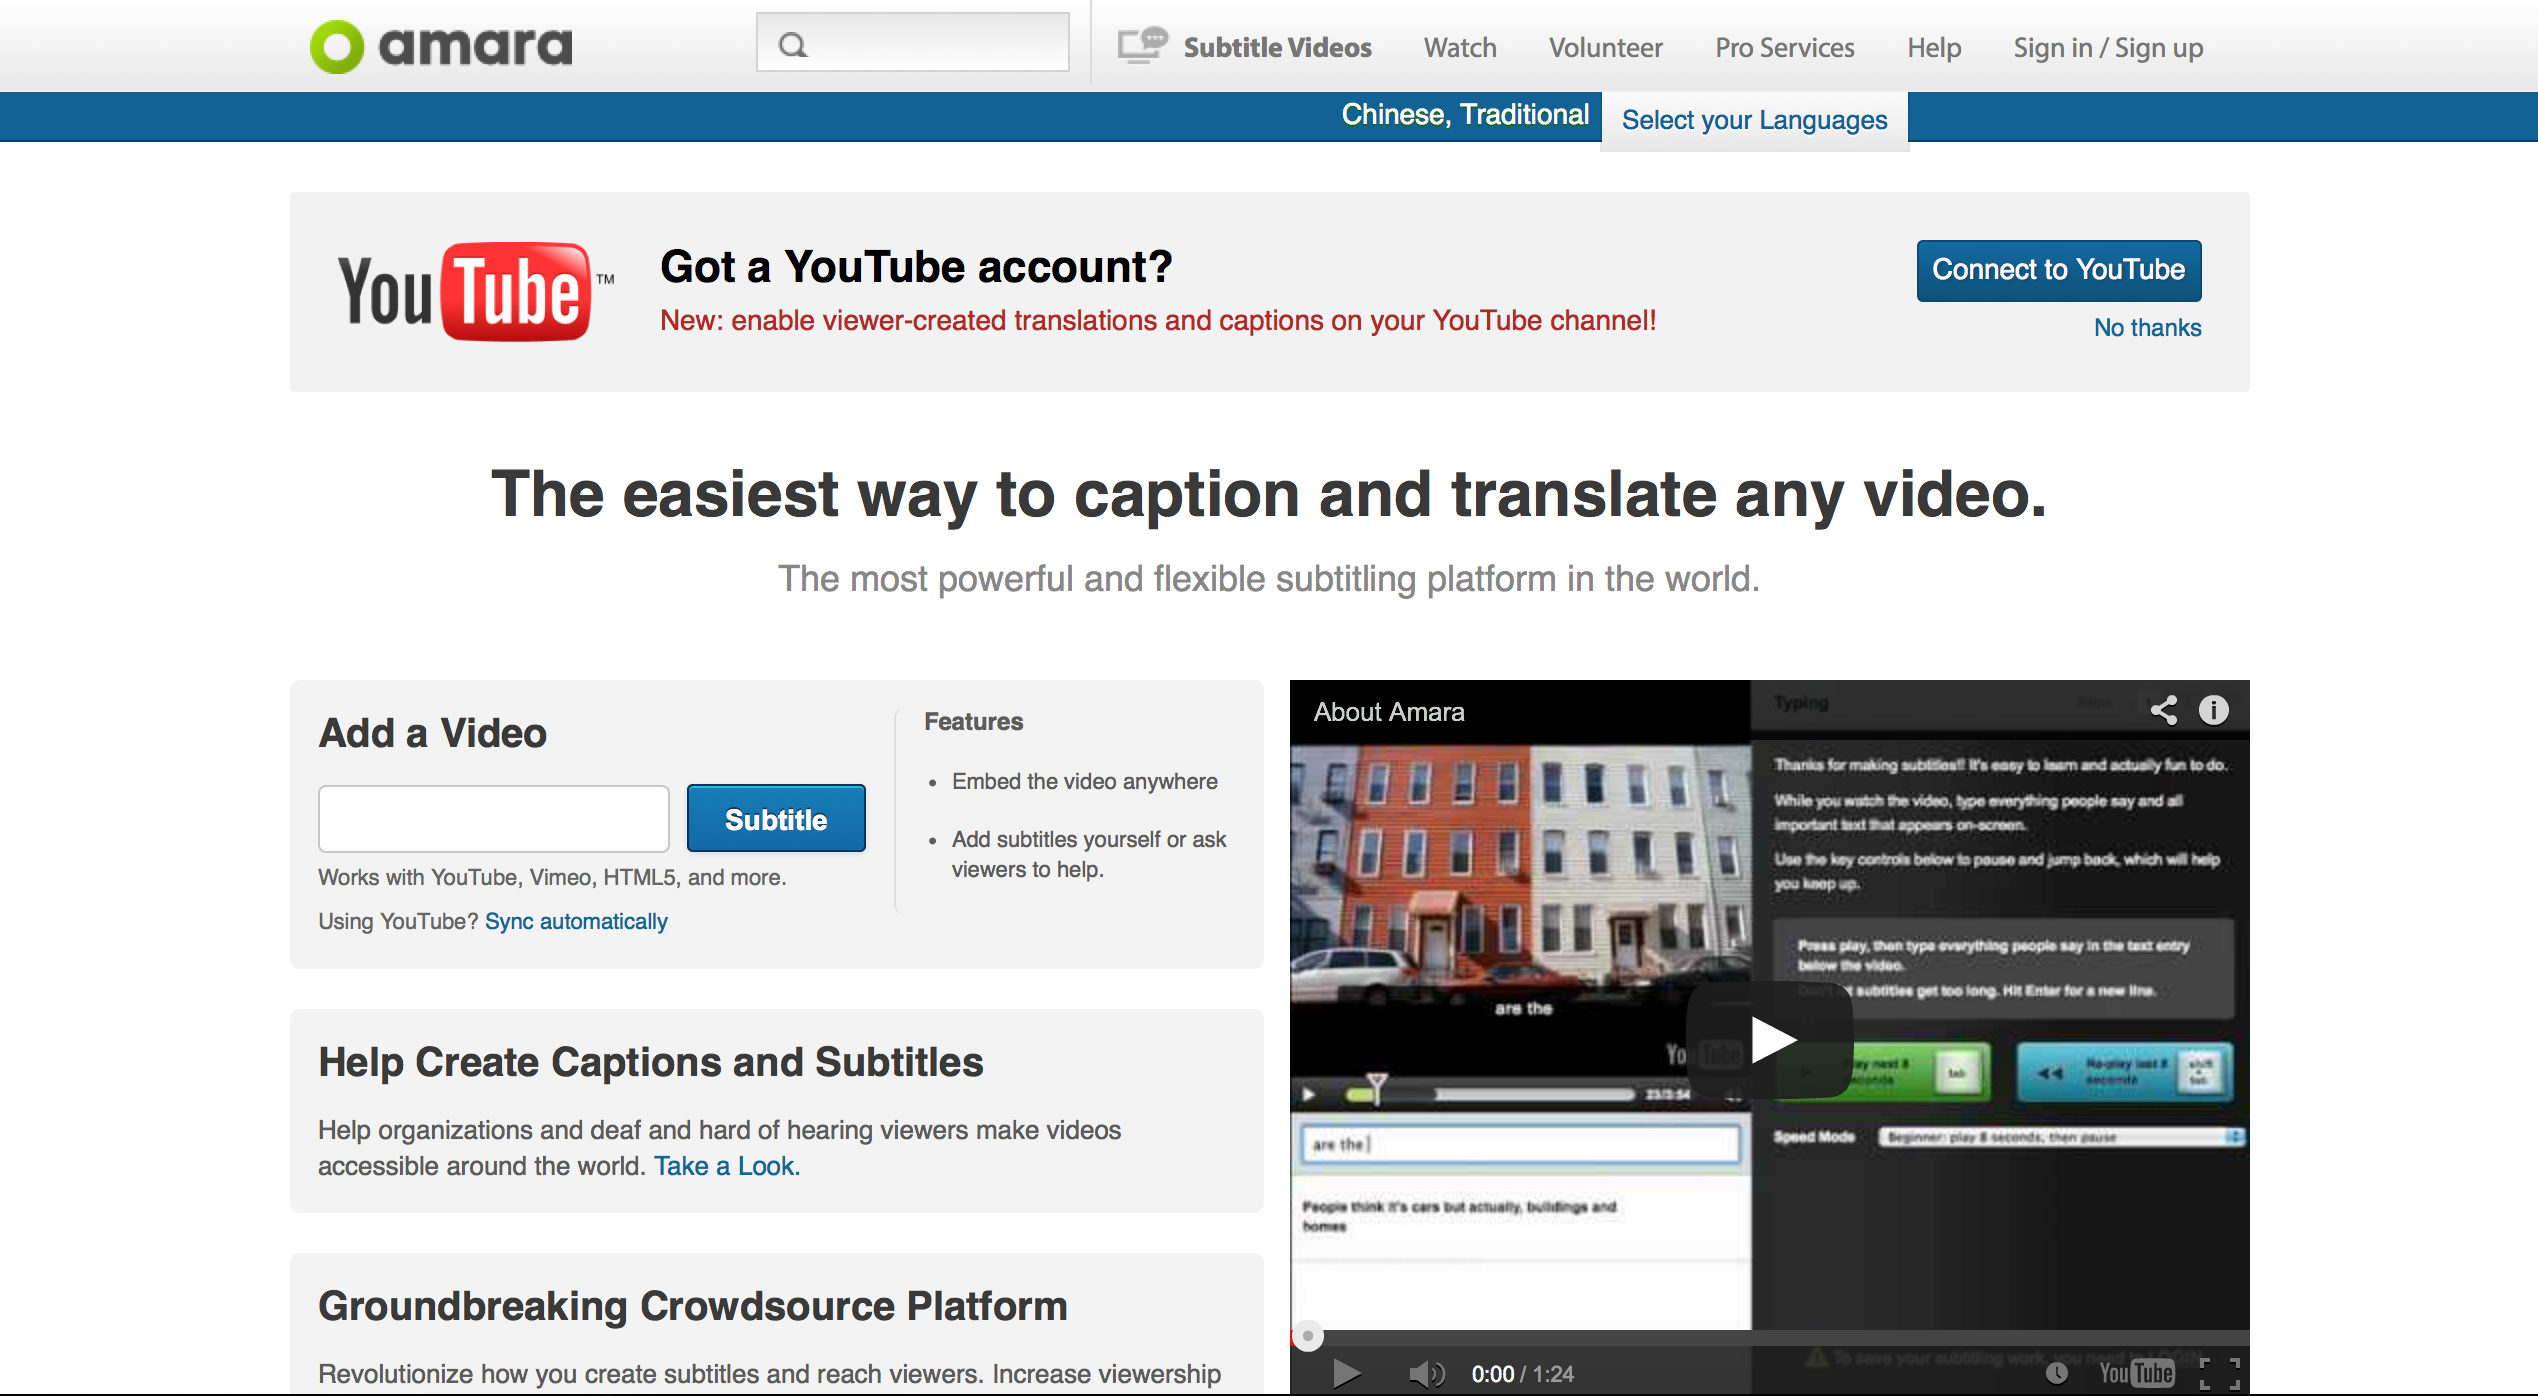Click the search magnifier icon
The image size is (2538, 1396).
(793, 45)
